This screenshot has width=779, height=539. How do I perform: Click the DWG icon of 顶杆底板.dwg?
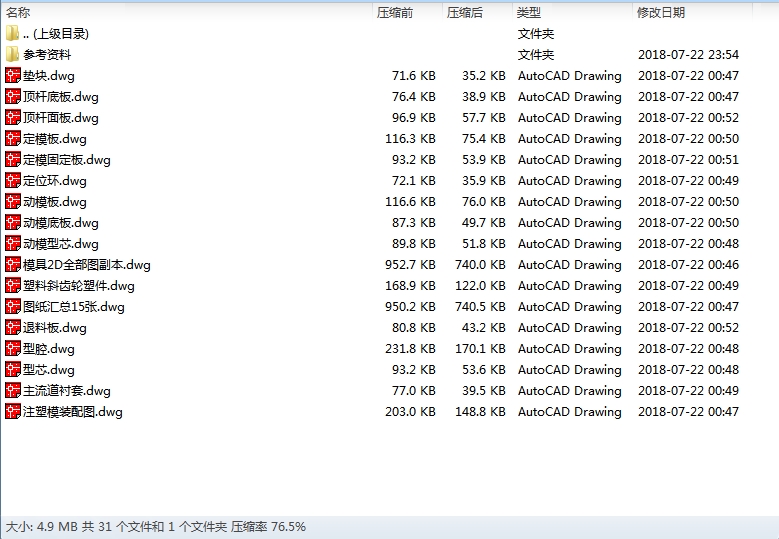(x=12, y=96)
